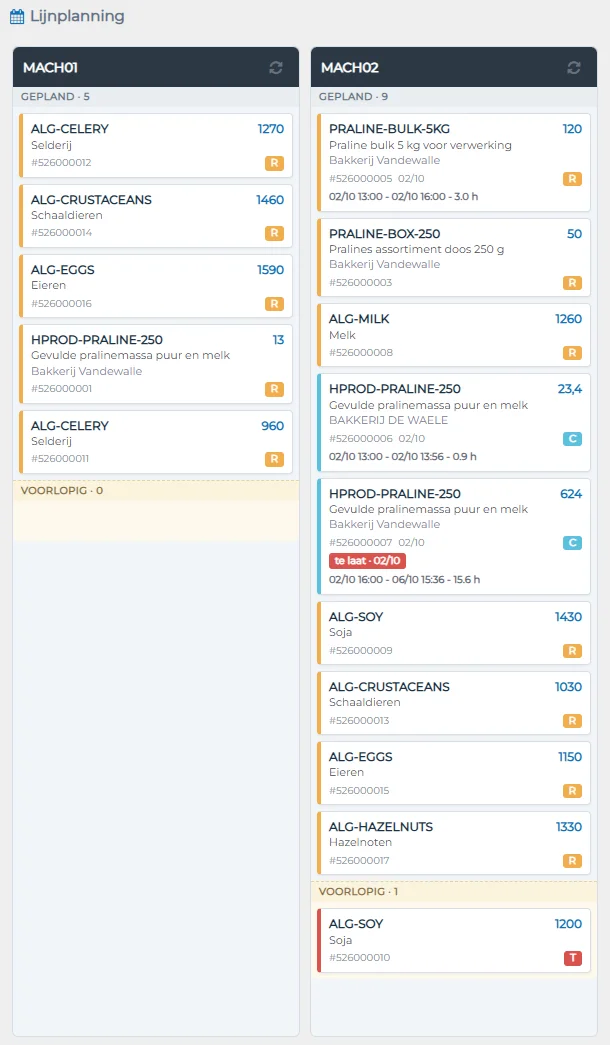Open the ALG-CELERY card with quantity 1270
Screen dimensions: 610x1045
[x=156, y=145]
